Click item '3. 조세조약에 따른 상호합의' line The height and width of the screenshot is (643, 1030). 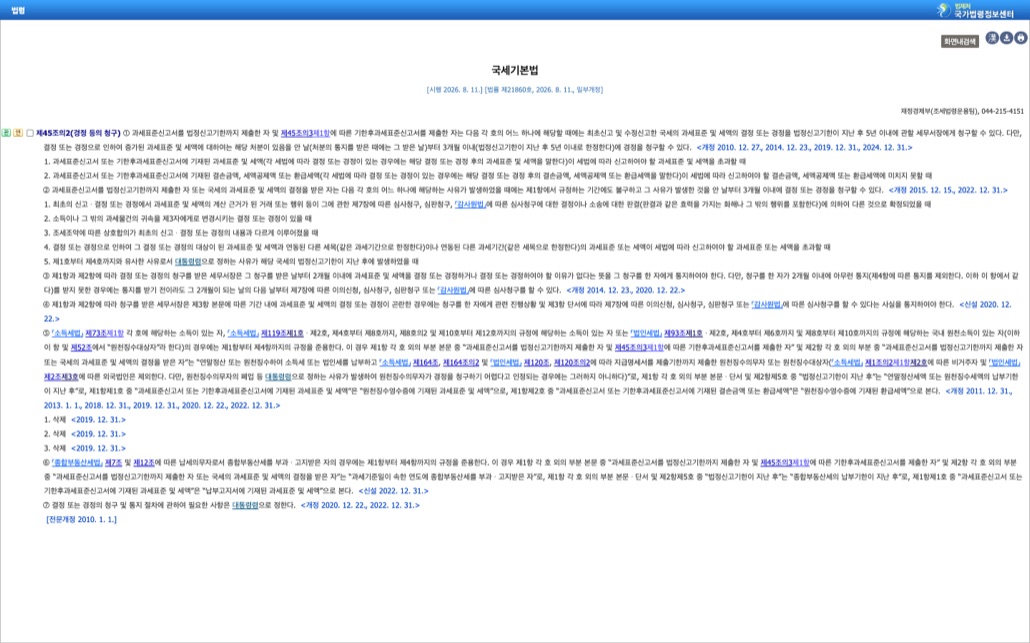click(181, 233)
